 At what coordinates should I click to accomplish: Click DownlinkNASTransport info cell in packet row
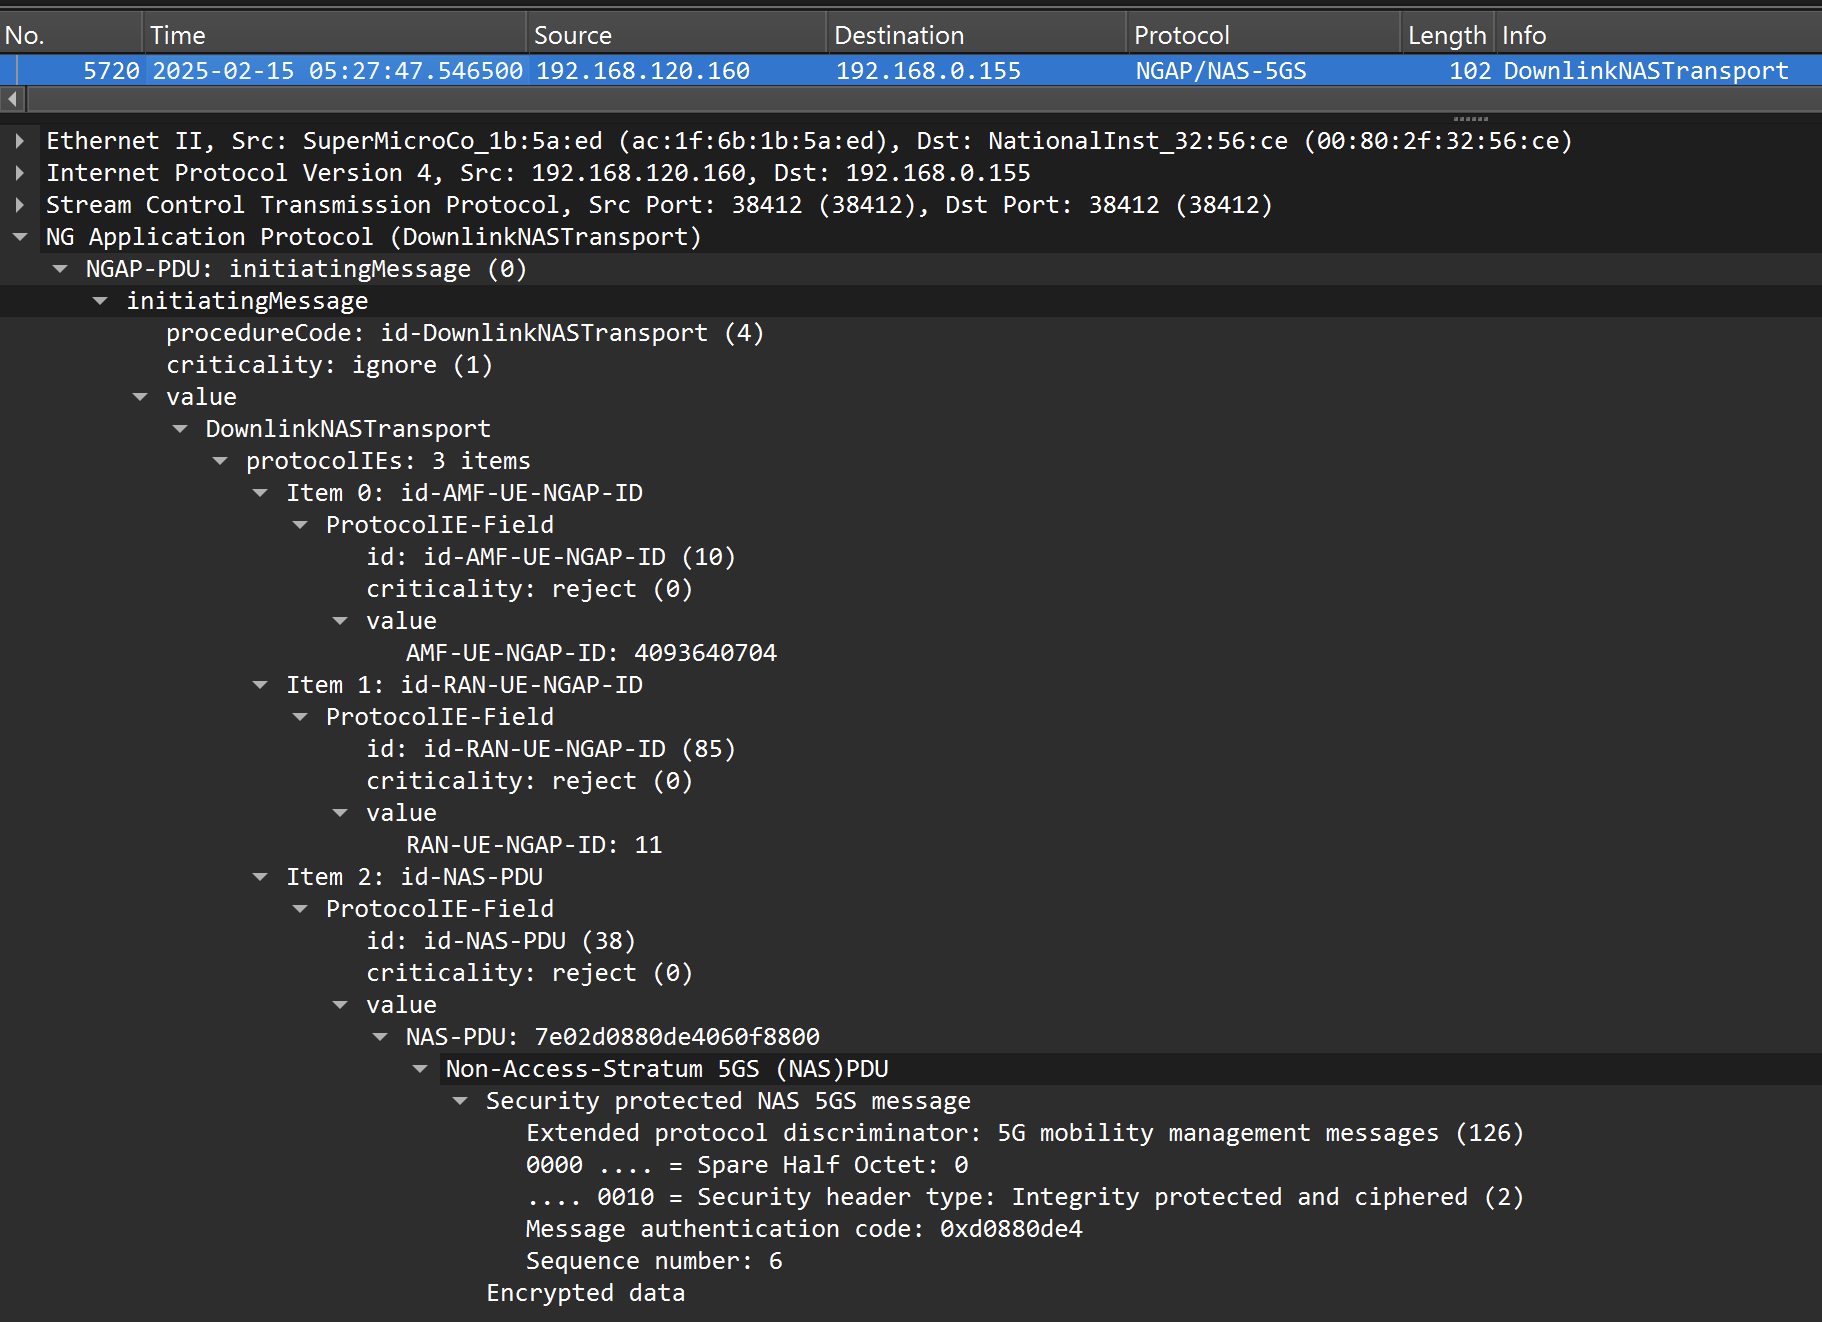click(1646, 71)
